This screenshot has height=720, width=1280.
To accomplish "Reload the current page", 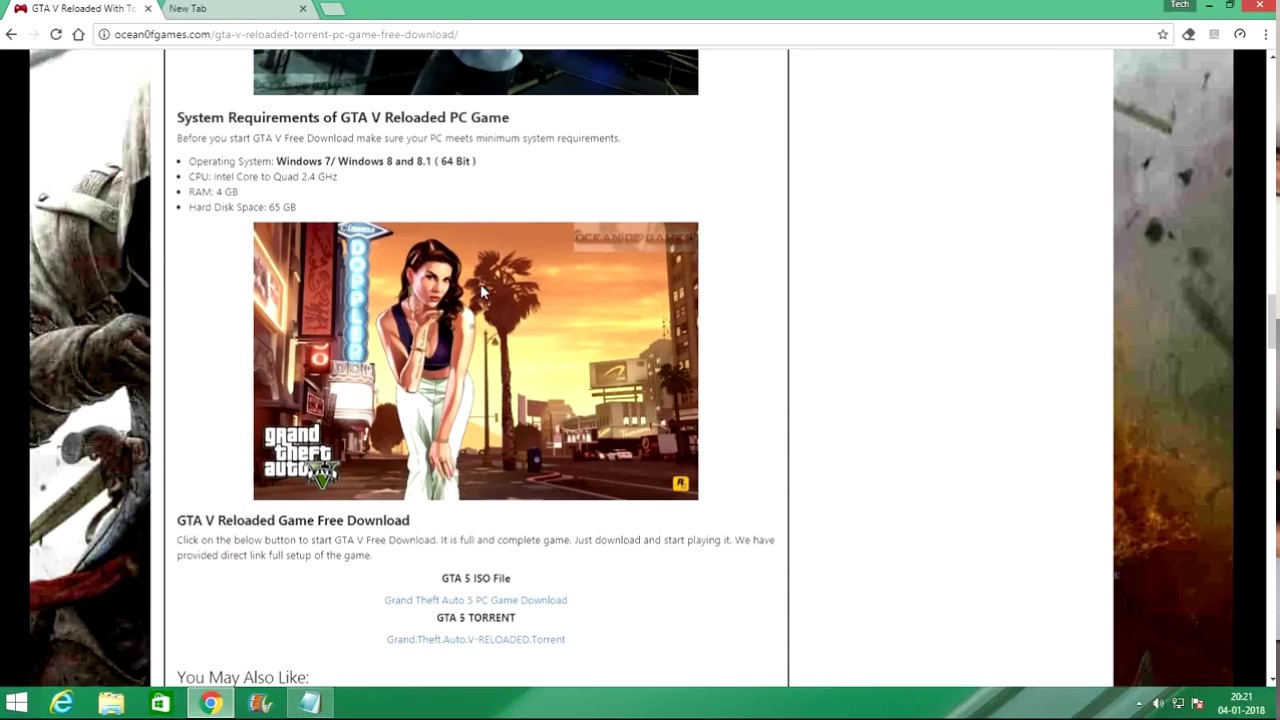I will 56,34.
